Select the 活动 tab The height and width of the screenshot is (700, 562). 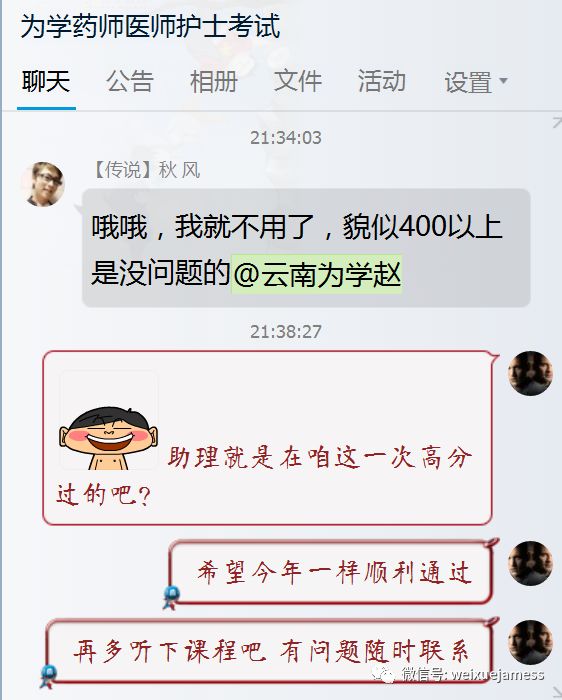381,82
